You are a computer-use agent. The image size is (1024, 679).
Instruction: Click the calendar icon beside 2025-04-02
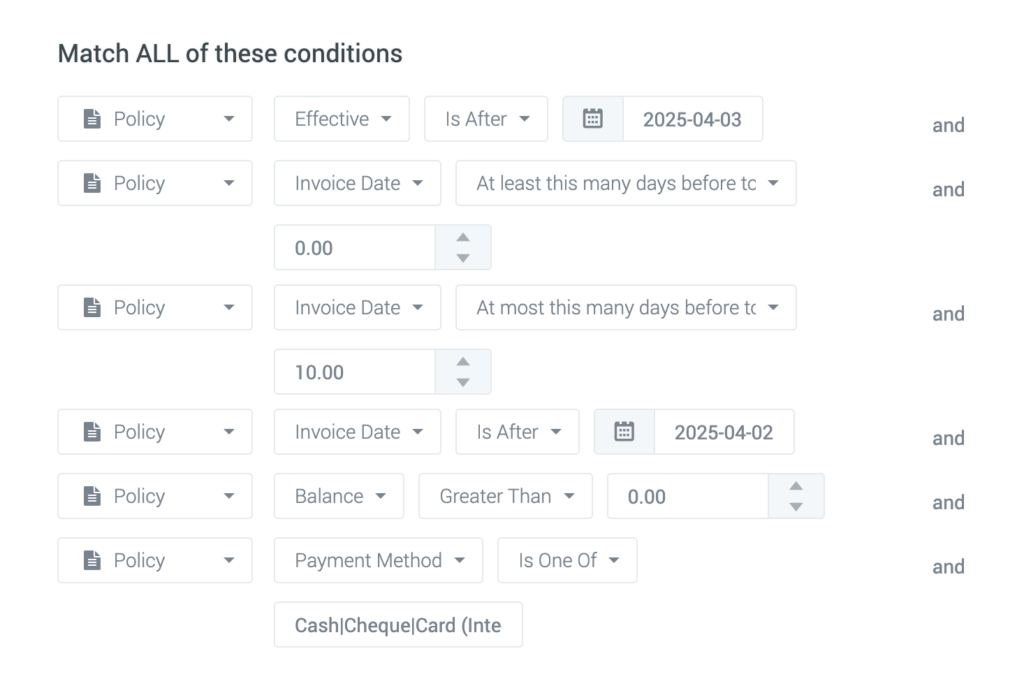625,431
